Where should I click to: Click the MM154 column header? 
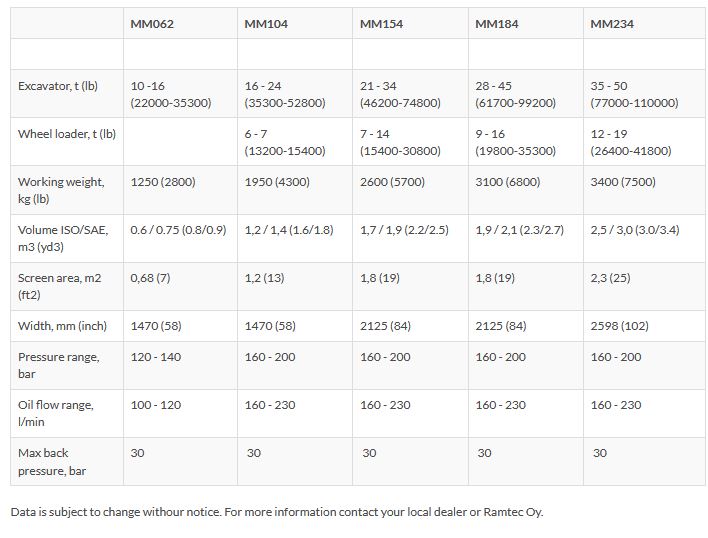[381, 24]
